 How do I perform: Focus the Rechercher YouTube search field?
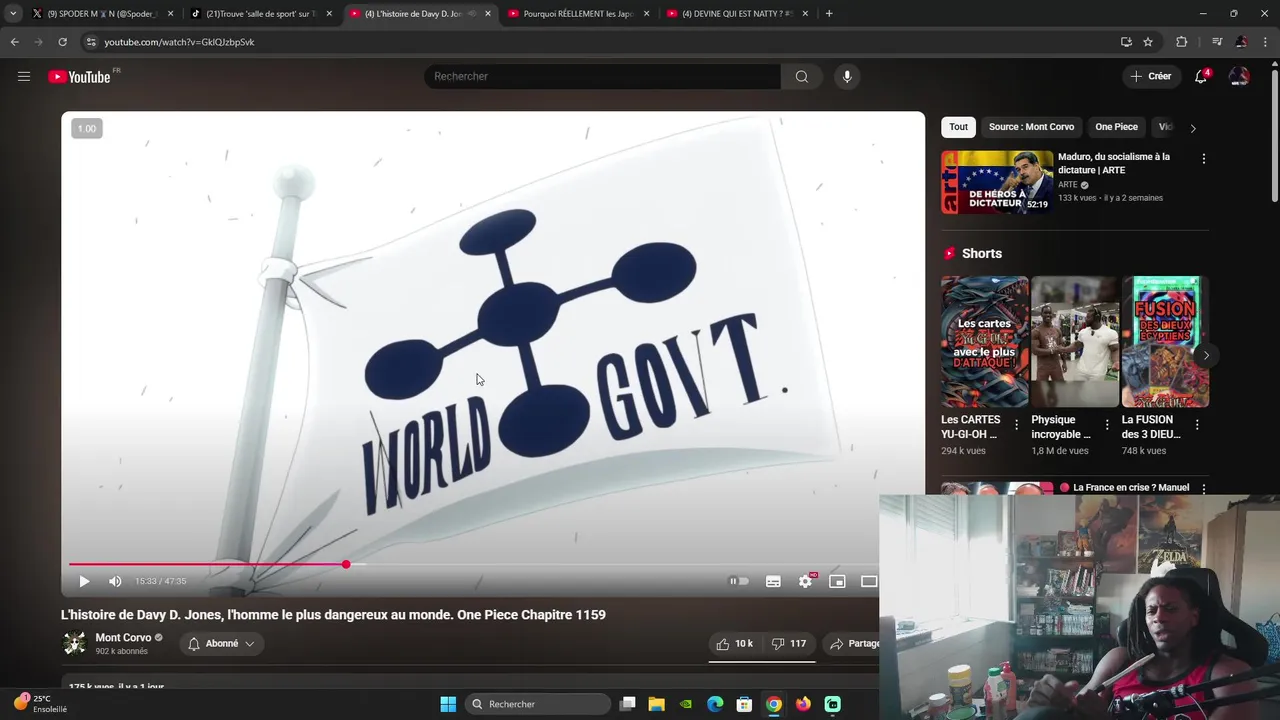(603, 76)
